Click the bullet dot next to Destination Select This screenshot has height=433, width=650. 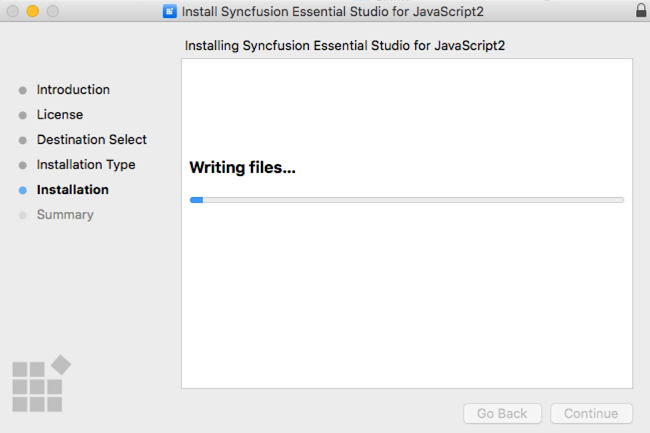[23, 140]
